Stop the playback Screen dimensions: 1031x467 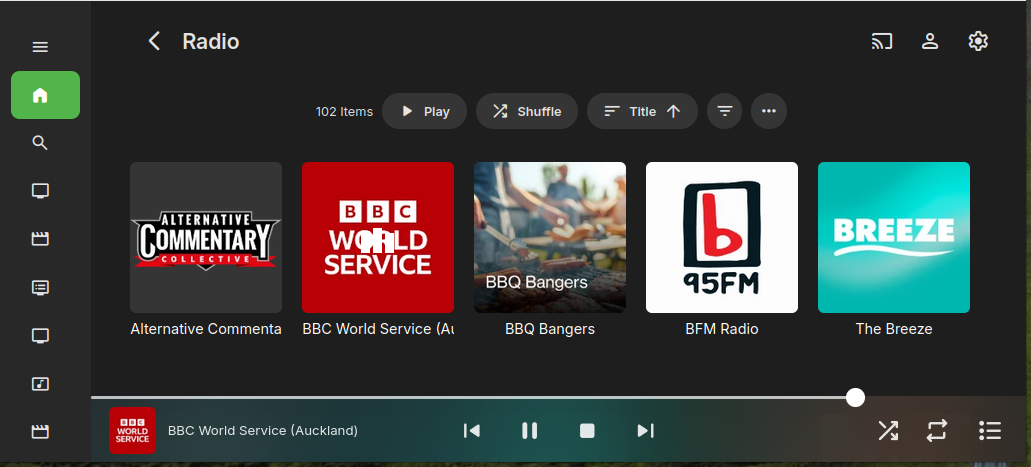click(587, 431)
